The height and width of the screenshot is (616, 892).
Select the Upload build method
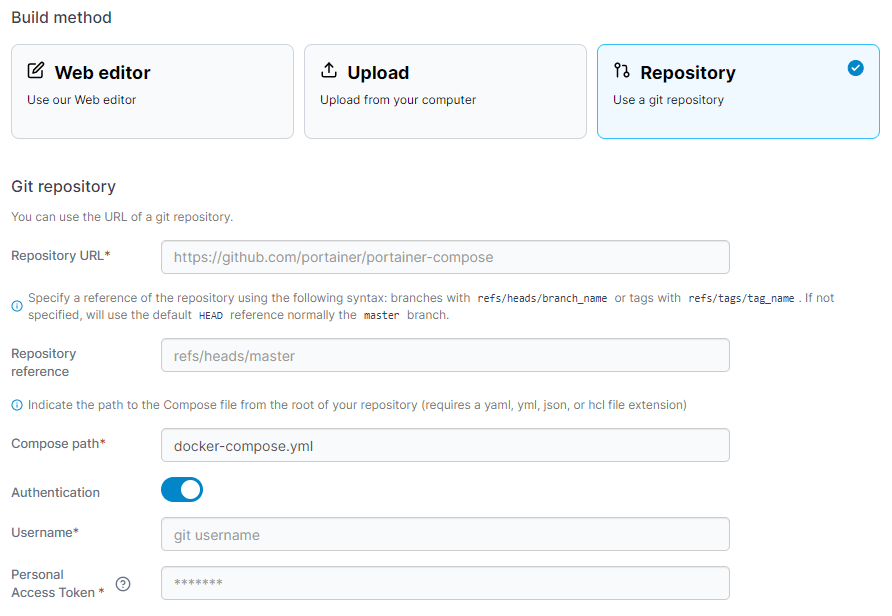pyautogui.click(x=445, y=91)
